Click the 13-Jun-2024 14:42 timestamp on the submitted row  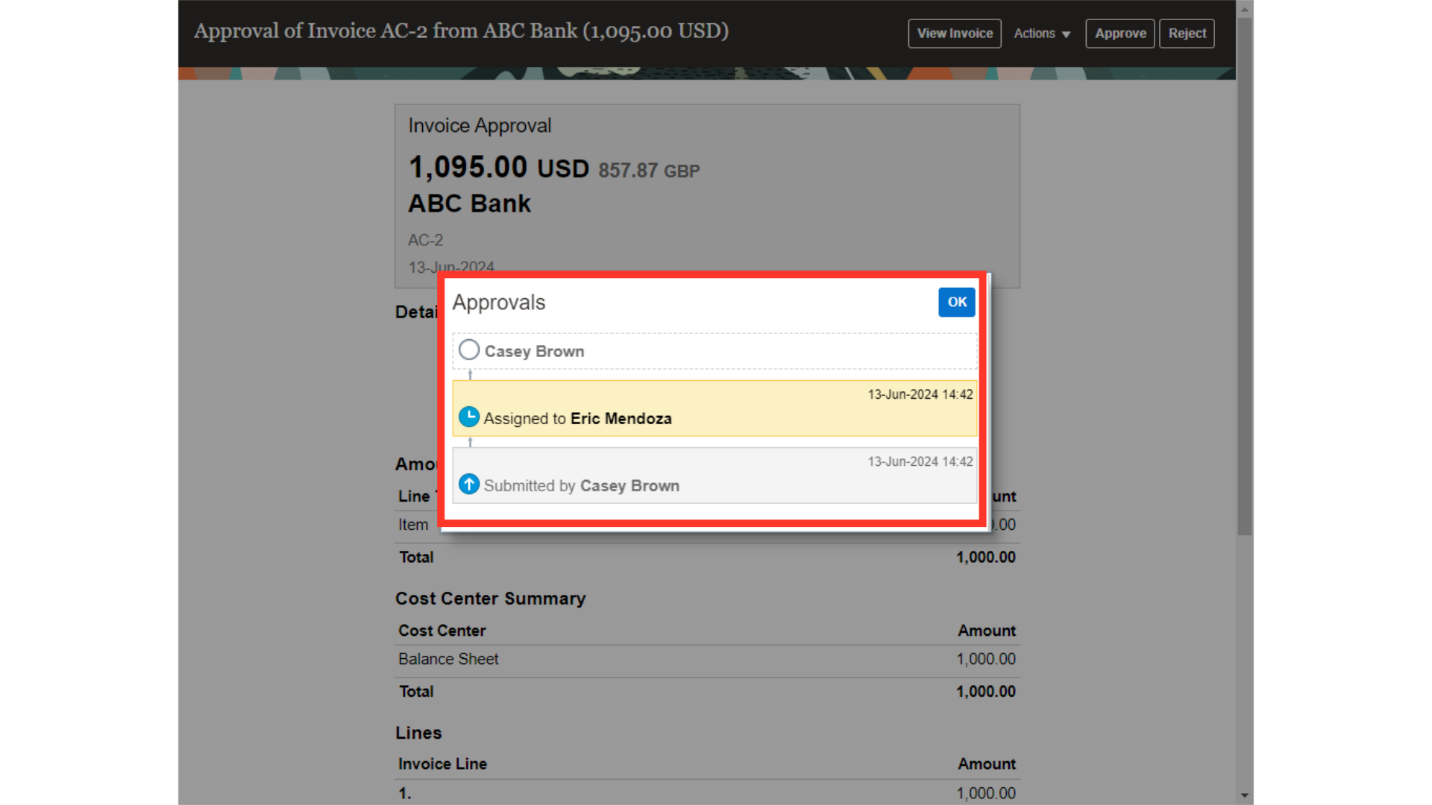[920, 461]
